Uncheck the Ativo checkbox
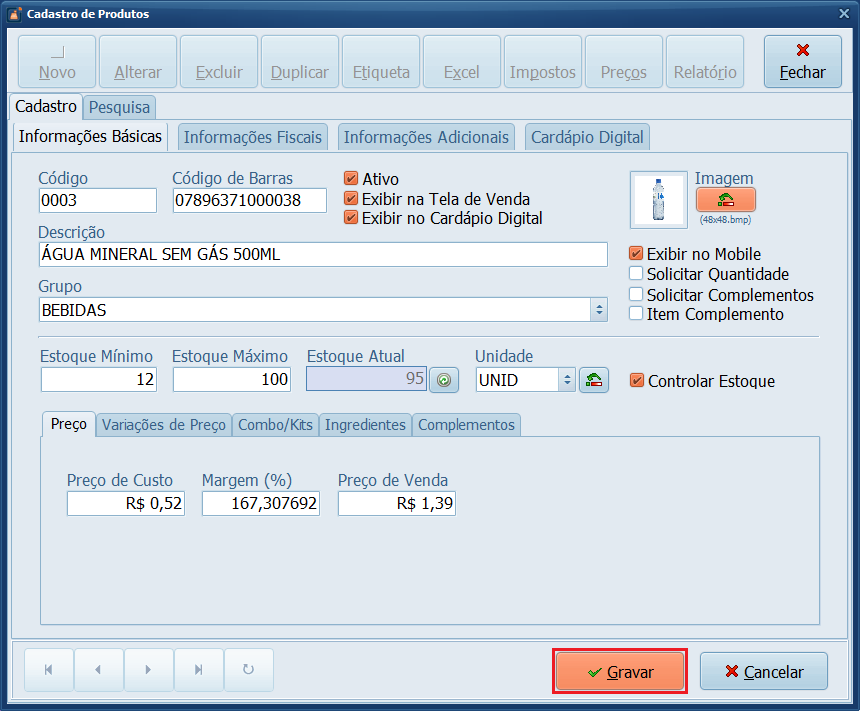860x711 pixels. pos(351,179)
